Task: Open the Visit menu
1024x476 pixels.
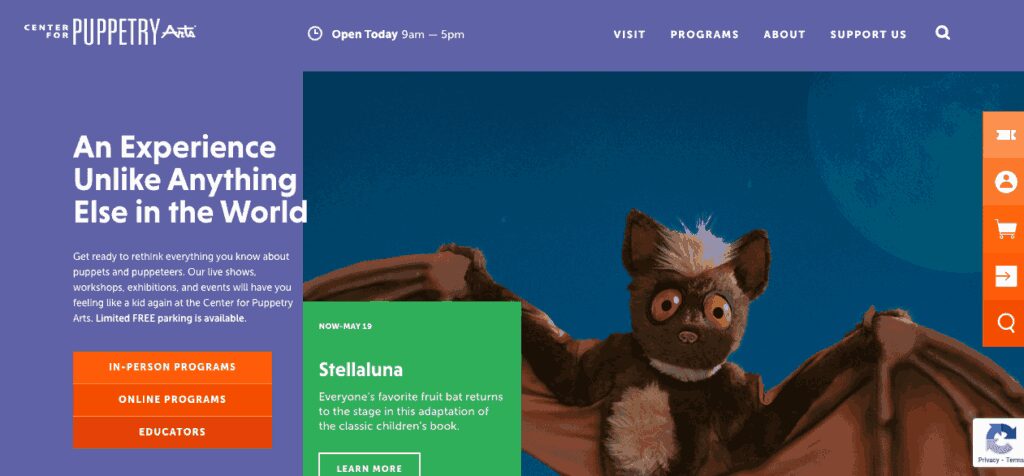Action: 629,35
